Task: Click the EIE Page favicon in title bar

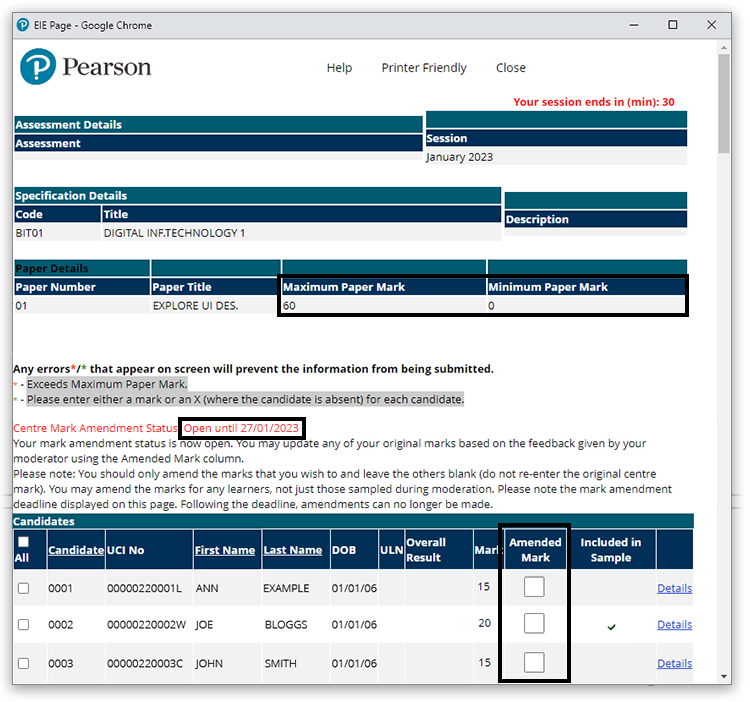Action: pyautogui.click(x=23, y=24)
